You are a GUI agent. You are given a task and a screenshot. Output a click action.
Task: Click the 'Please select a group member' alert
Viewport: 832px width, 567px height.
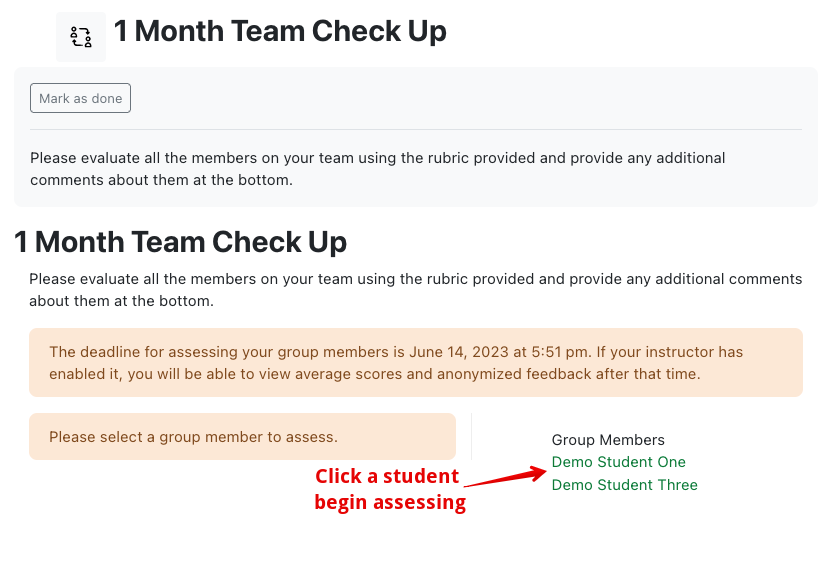[242, 437]
